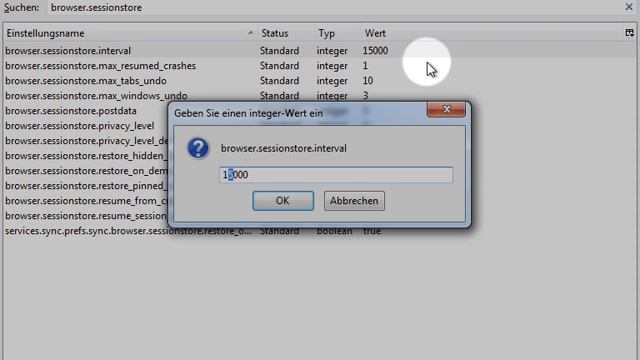Select browser.sessionstore.max_tabs_undo row
The image size is (640, 360).
(319, 81)
